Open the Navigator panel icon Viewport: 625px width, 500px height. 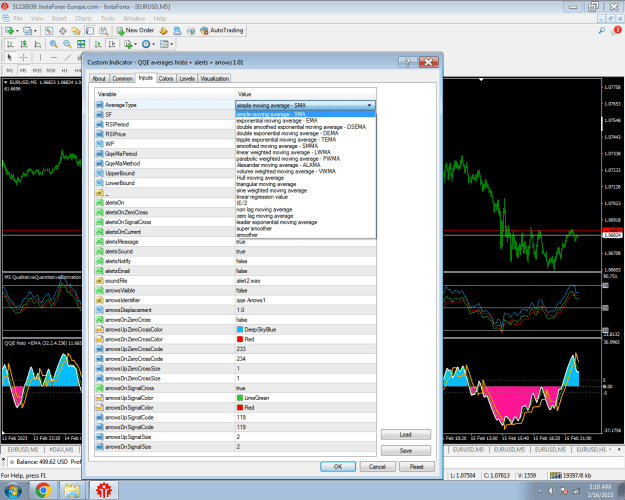76,31
